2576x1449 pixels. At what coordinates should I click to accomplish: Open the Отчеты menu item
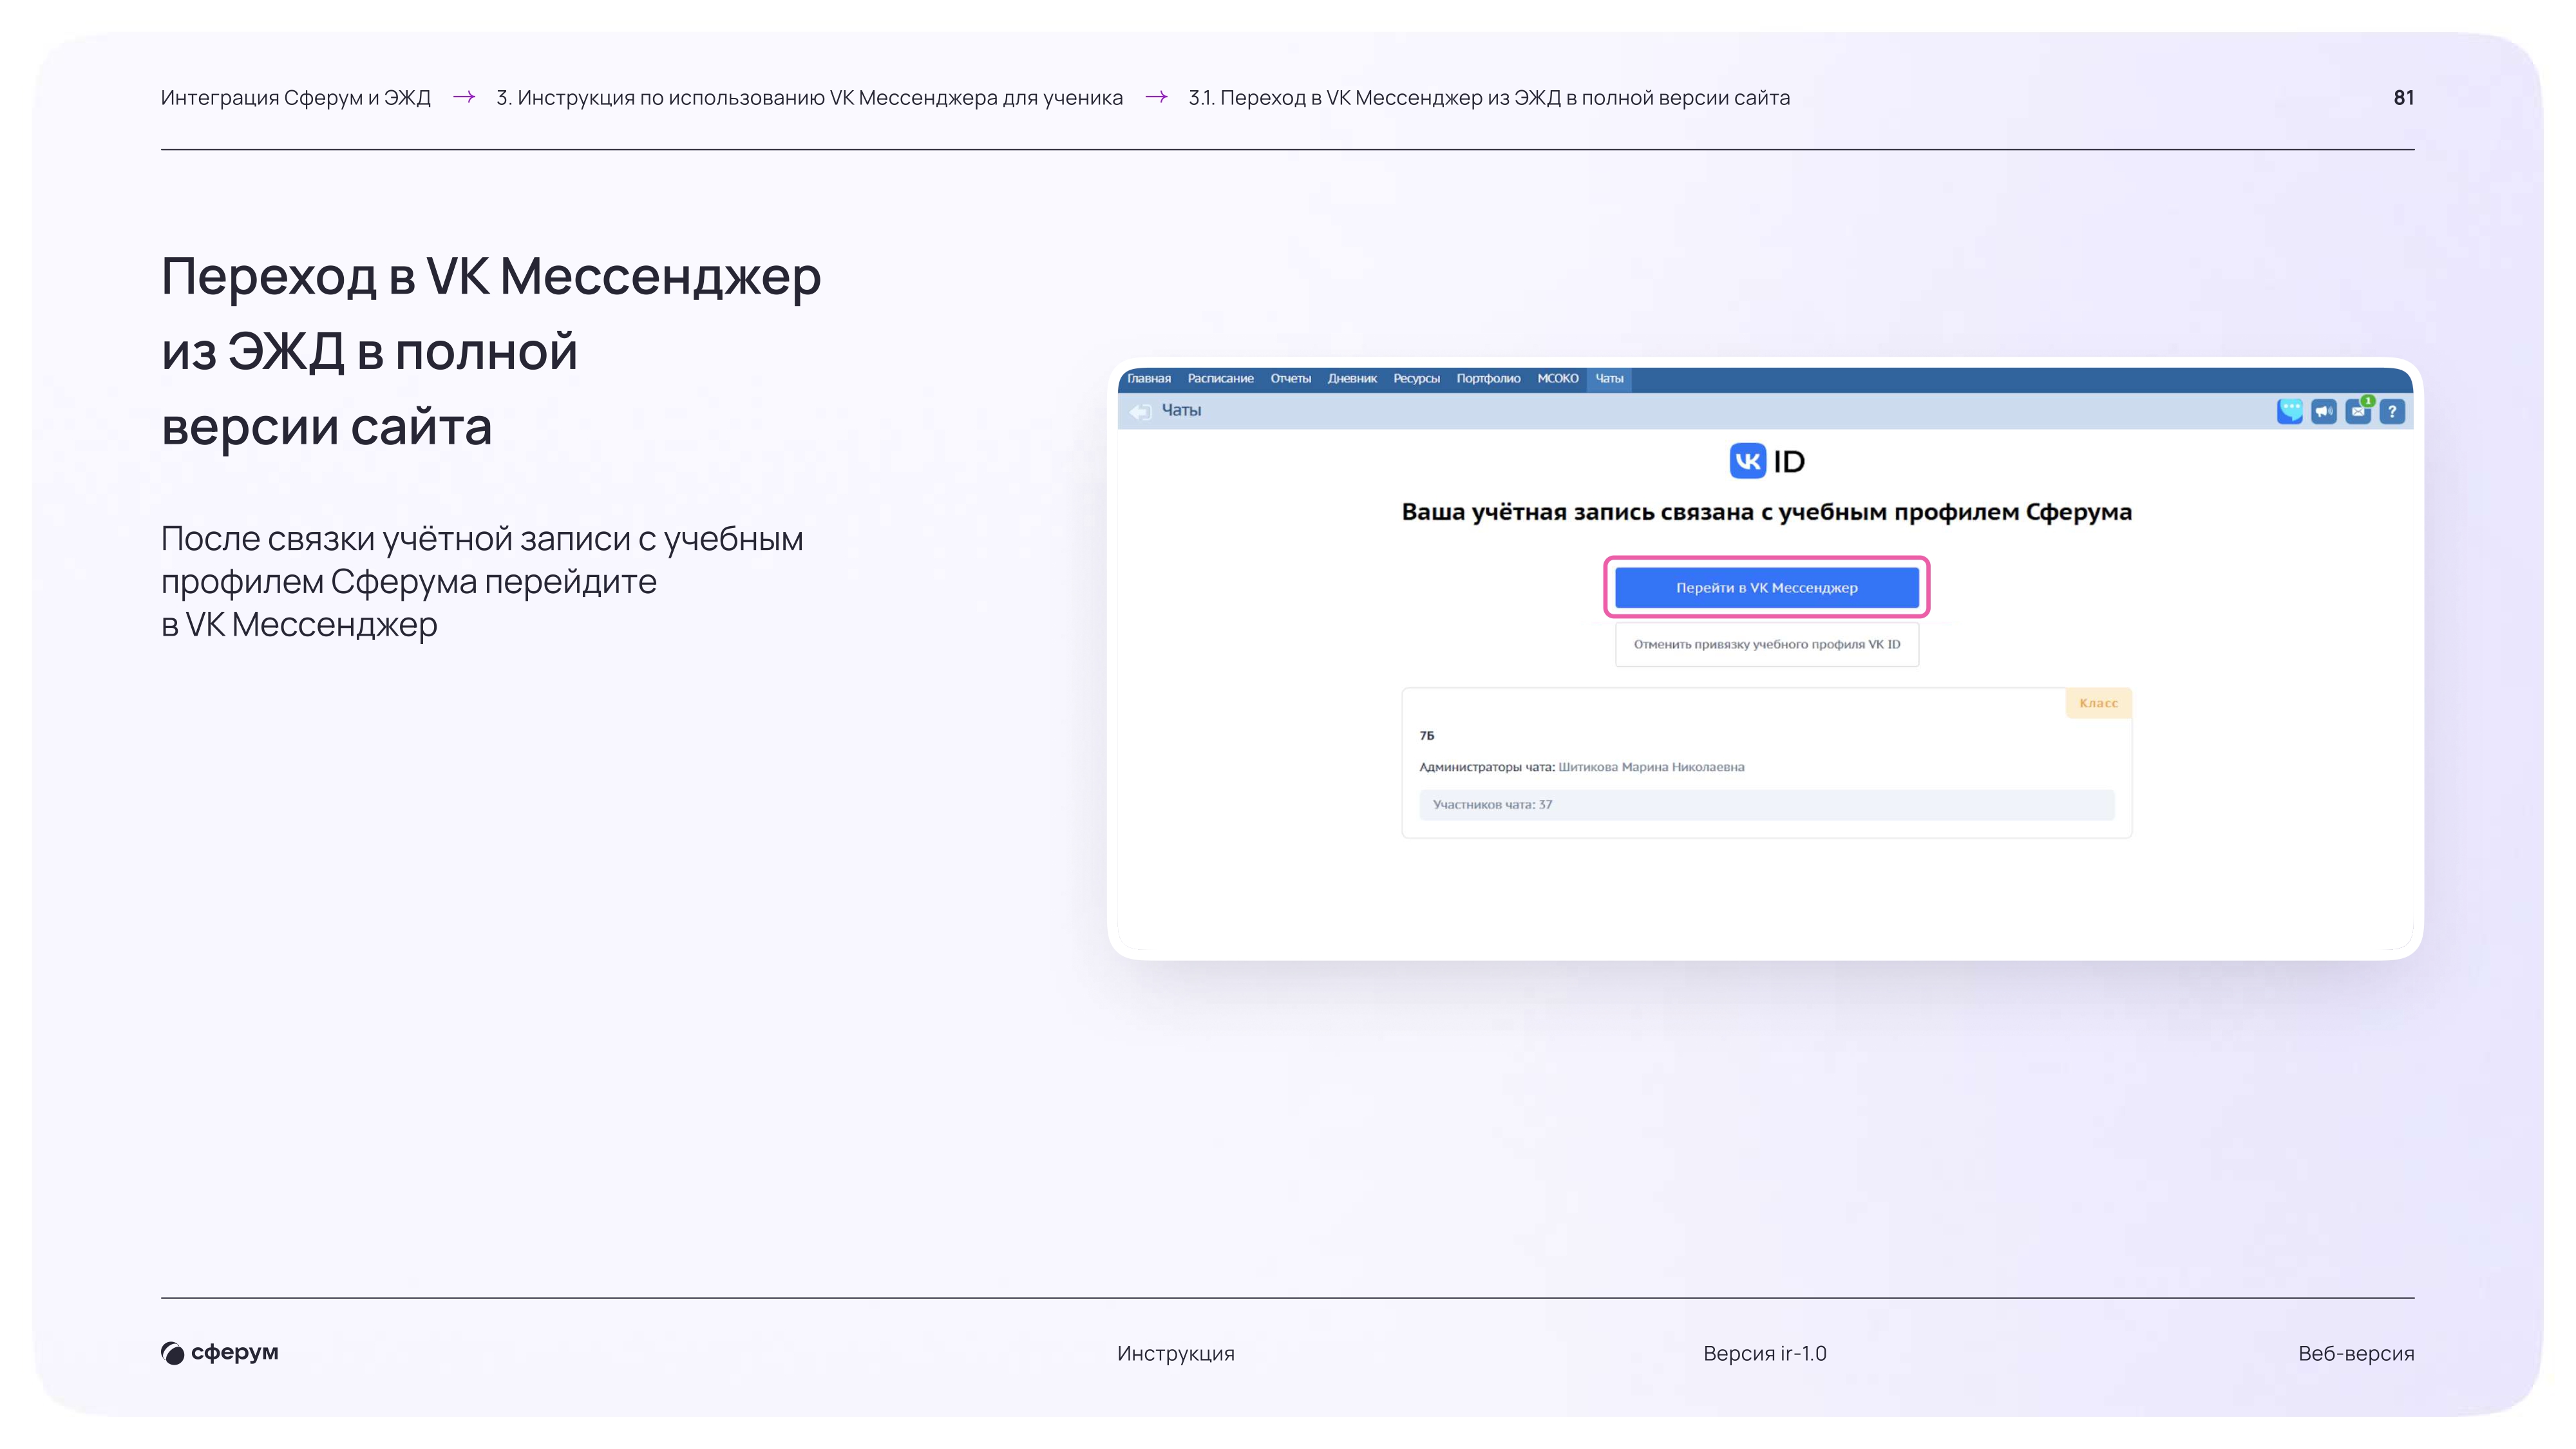tap(1290, 378)
